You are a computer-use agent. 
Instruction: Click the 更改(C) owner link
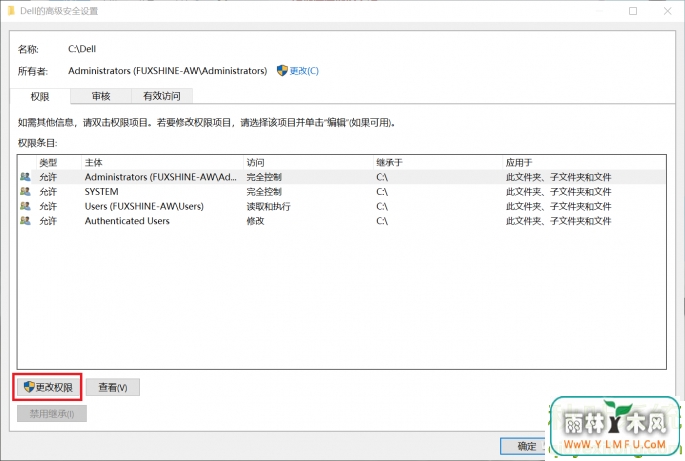[304, 71]
